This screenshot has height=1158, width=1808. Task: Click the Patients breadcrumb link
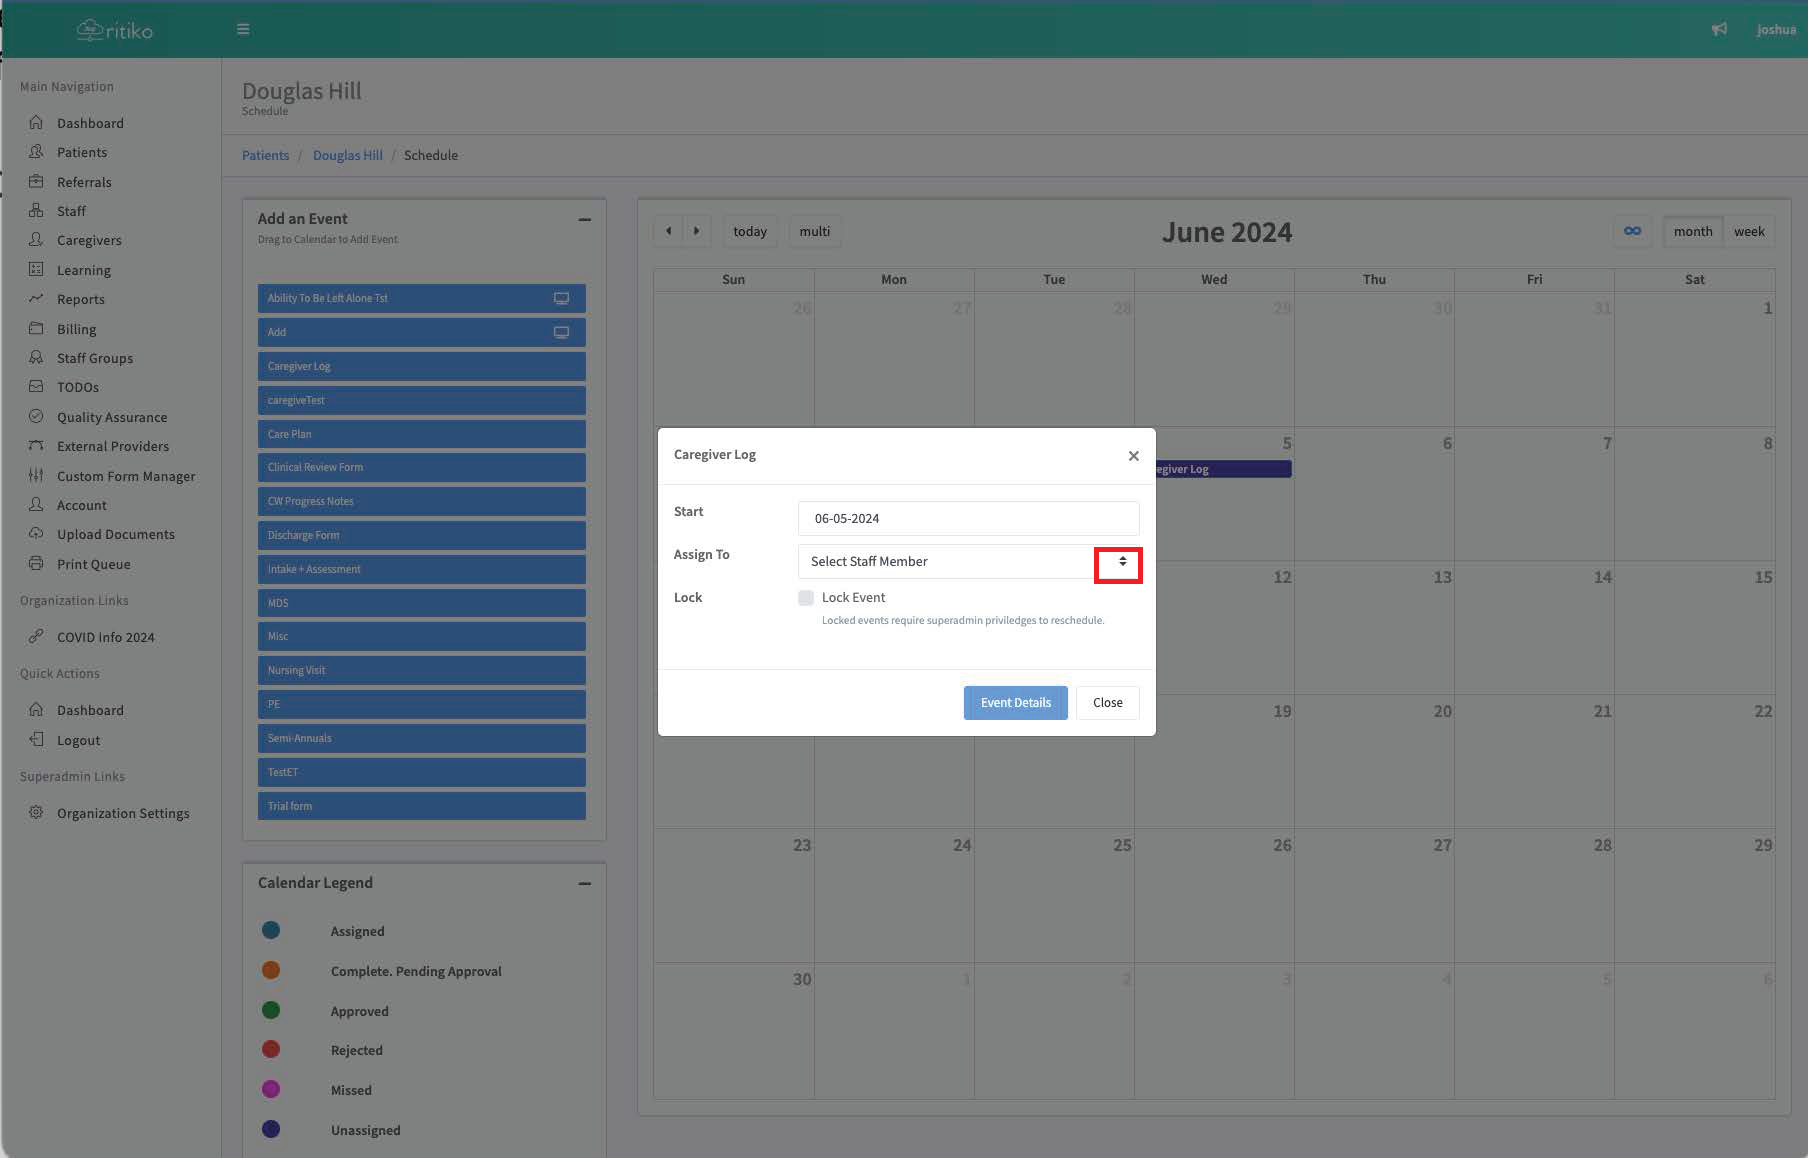click(x=265, y=155)
